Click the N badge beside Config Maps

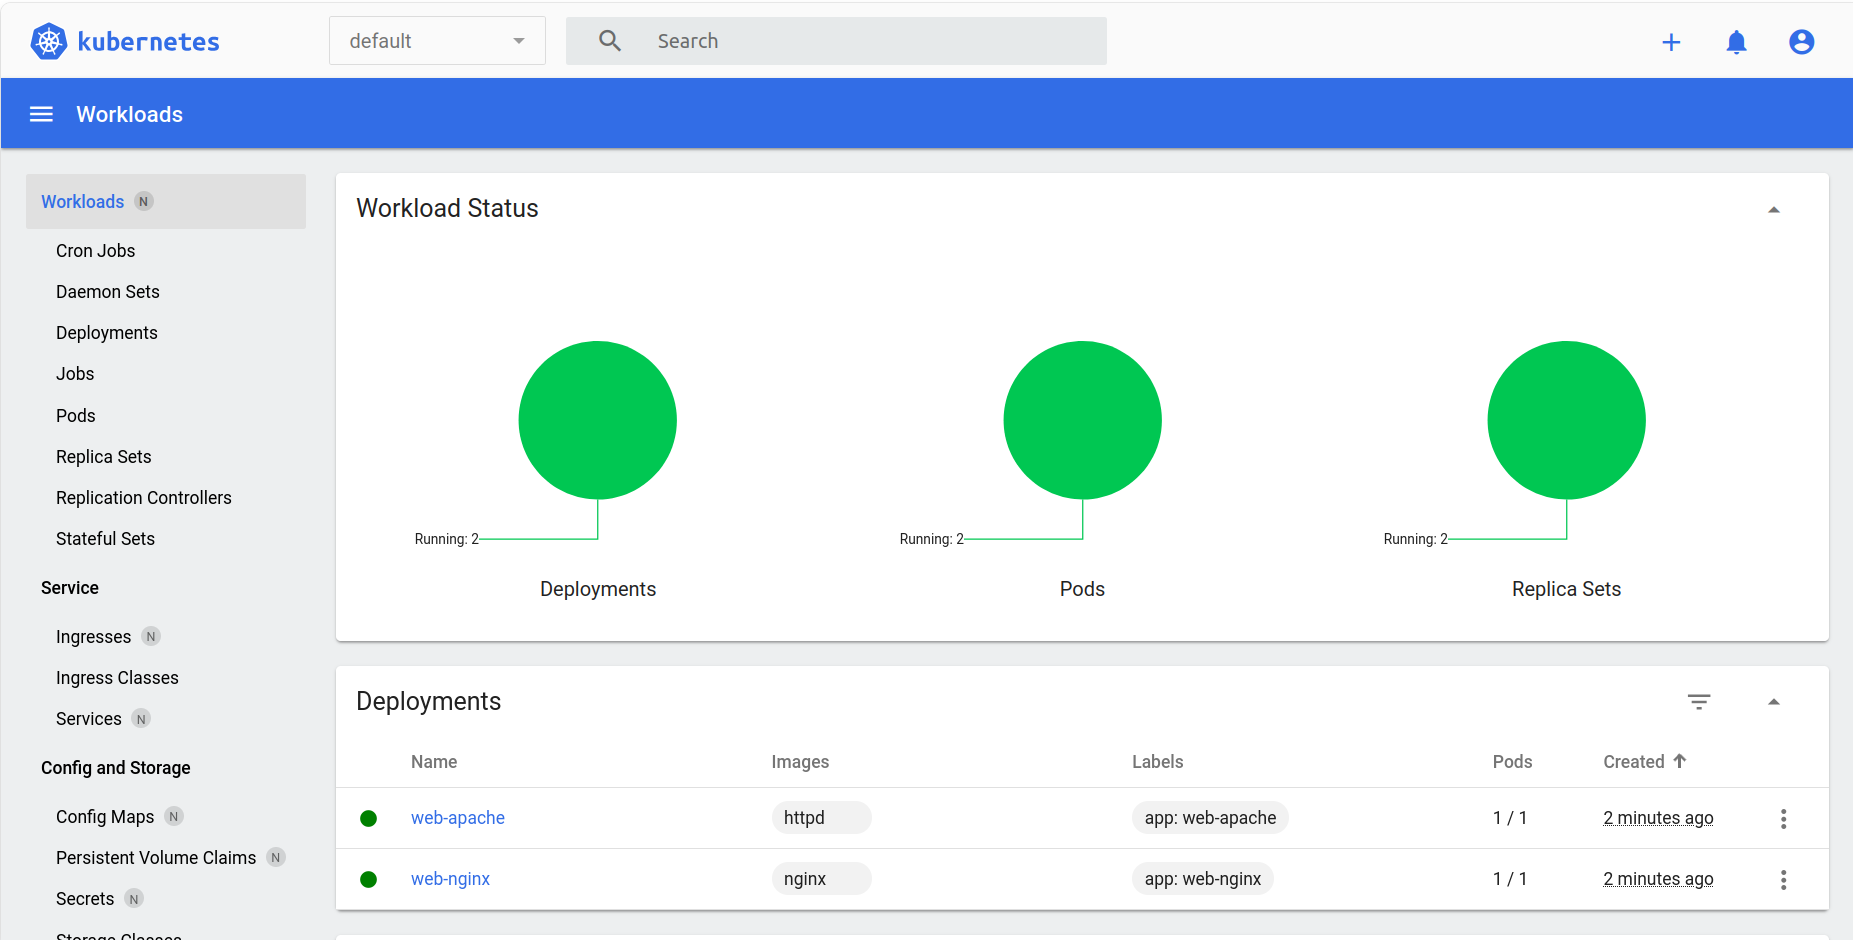click(x=174, y=817)
